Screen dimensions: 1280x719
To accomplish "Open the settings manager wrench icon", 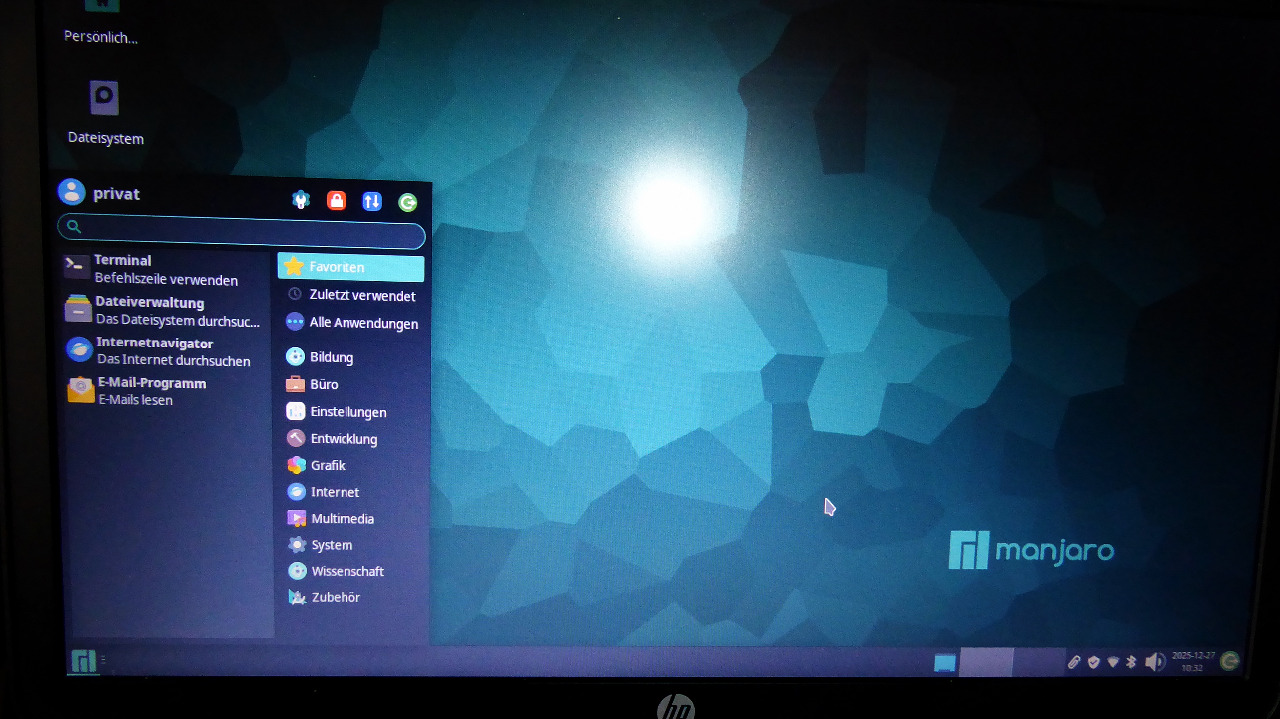I will click(x=301, y=200).
